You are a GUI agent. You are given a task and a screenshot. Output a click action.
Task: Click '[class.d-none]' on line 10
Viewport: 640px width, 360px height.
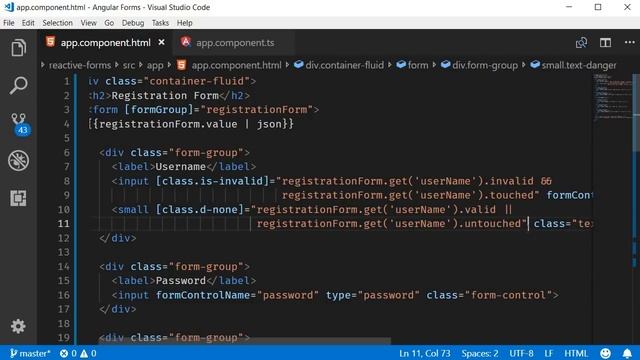[200, 210]
